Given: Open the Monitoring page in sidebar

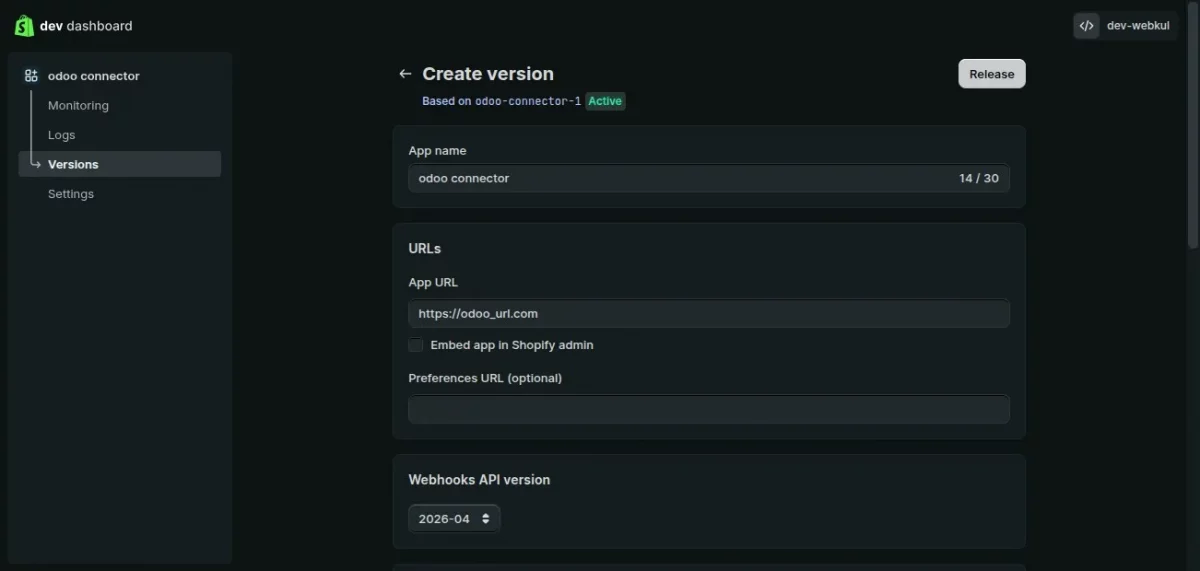Looking at the screenshot, I should pyautogui.click(x=78, y=106).
